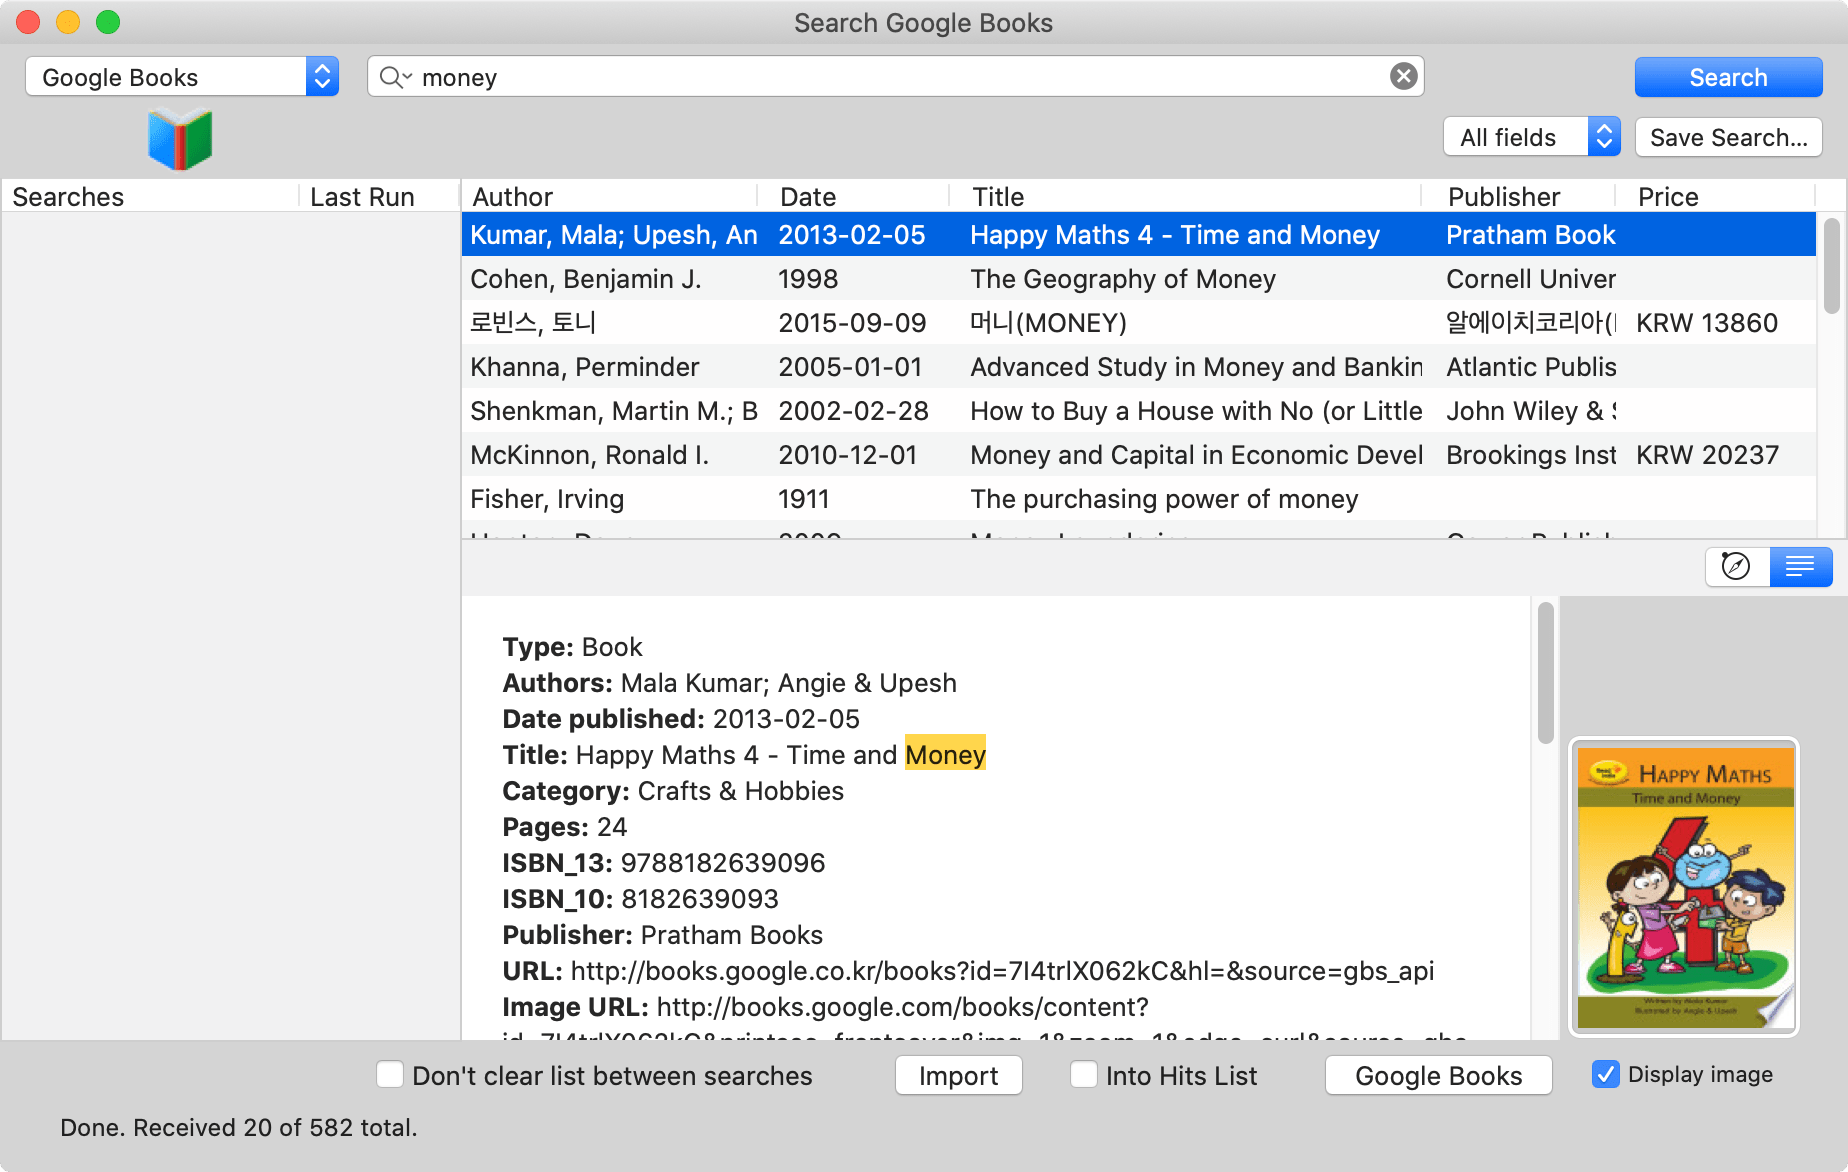This screenshot has width=1848, height=1172.
Task: Click the green zoom window button
Action: [108, 22]
